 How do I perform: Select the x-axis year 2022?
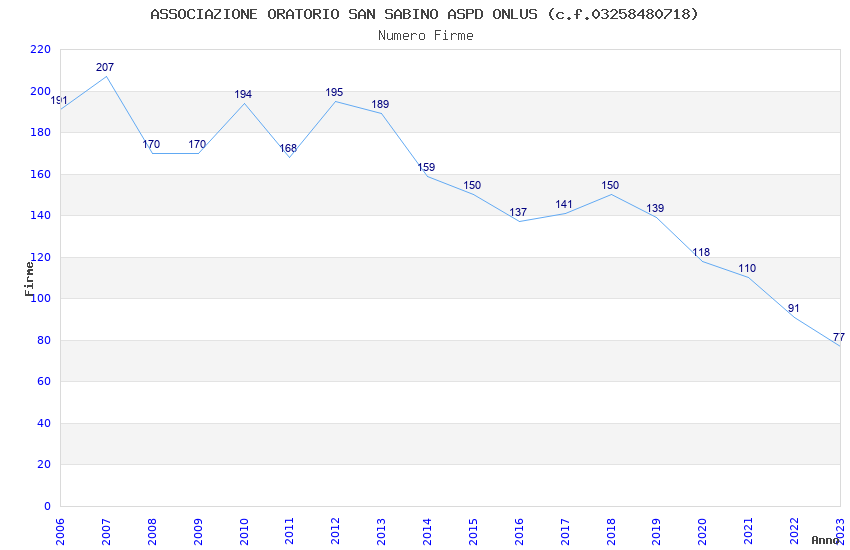794,531
